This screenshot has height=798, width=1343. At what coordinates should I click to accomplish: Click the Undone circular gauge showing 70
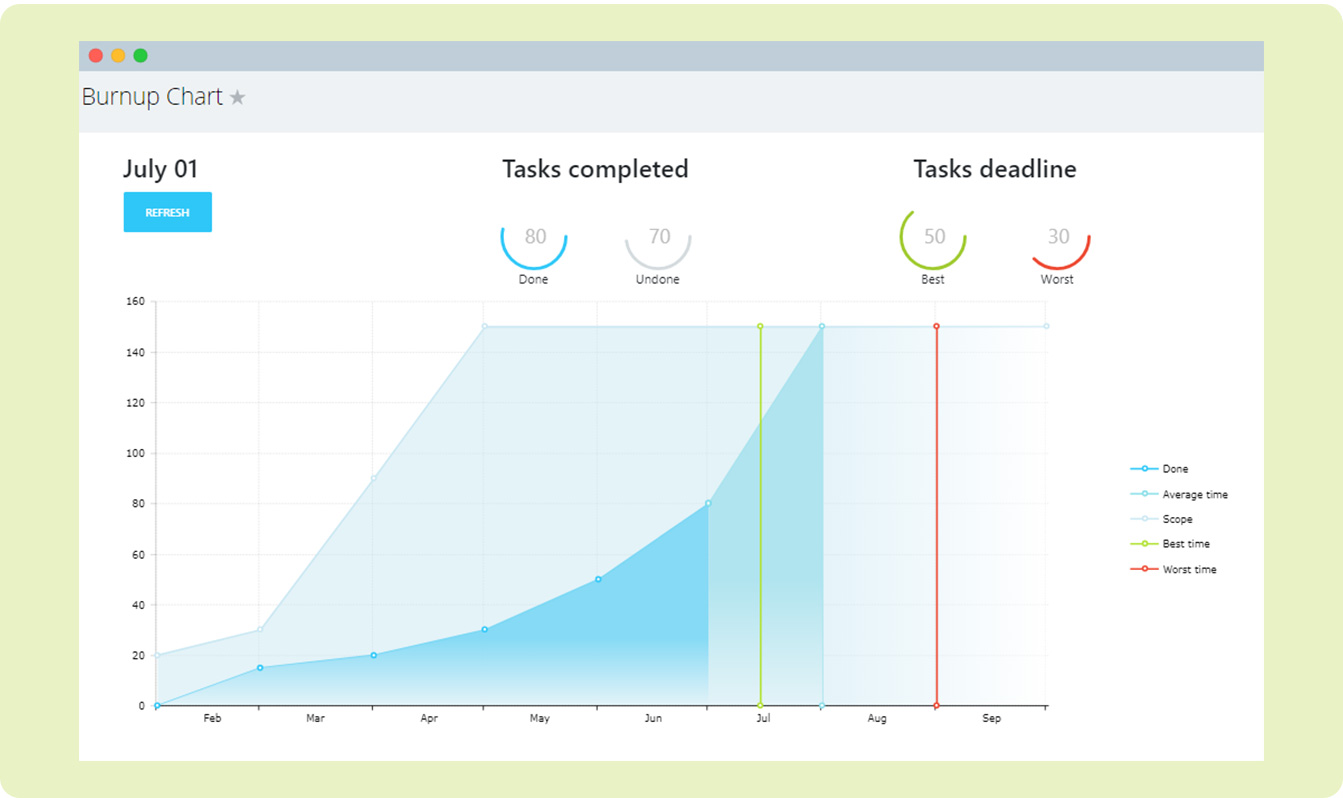pyautogui.click(x=658, y=238)
